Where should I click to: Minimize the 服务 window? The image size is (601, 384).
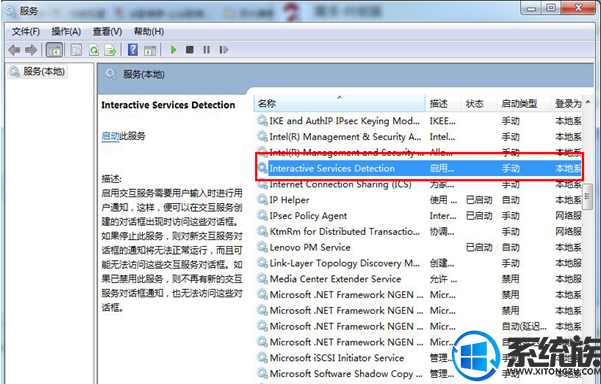(x=531, y=8)
